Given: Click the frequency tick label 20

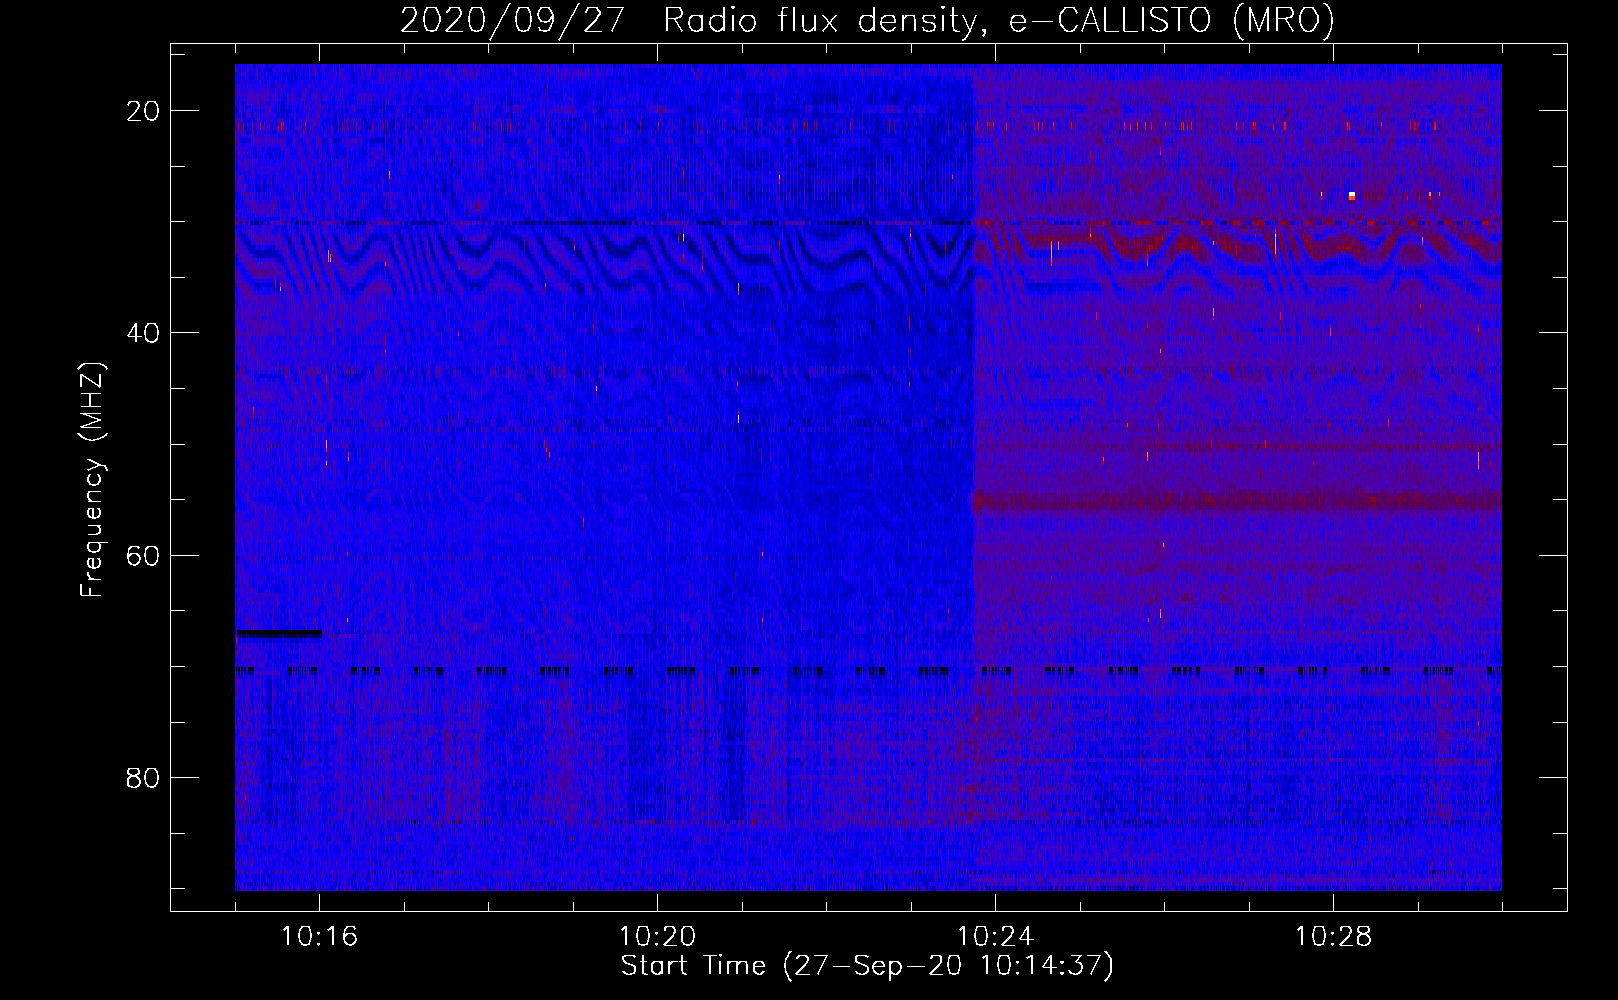Looking at the screenshot, I should point(143,111).
